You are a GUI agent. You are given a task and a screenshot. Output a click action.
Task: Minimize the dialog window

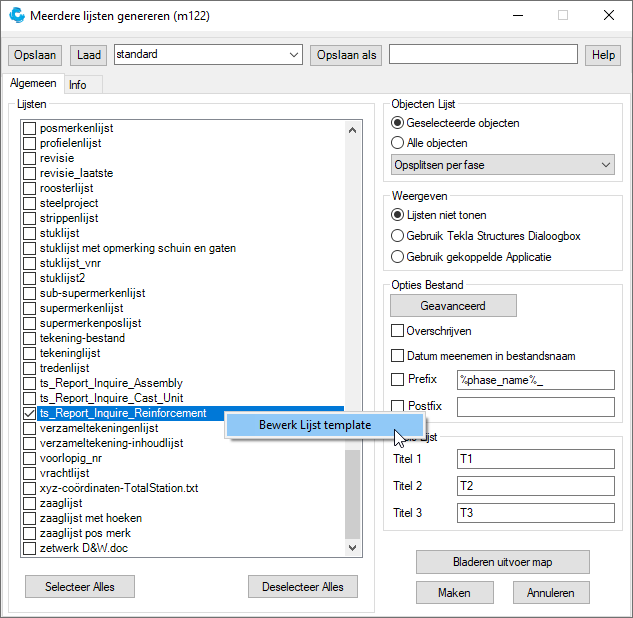518,15
